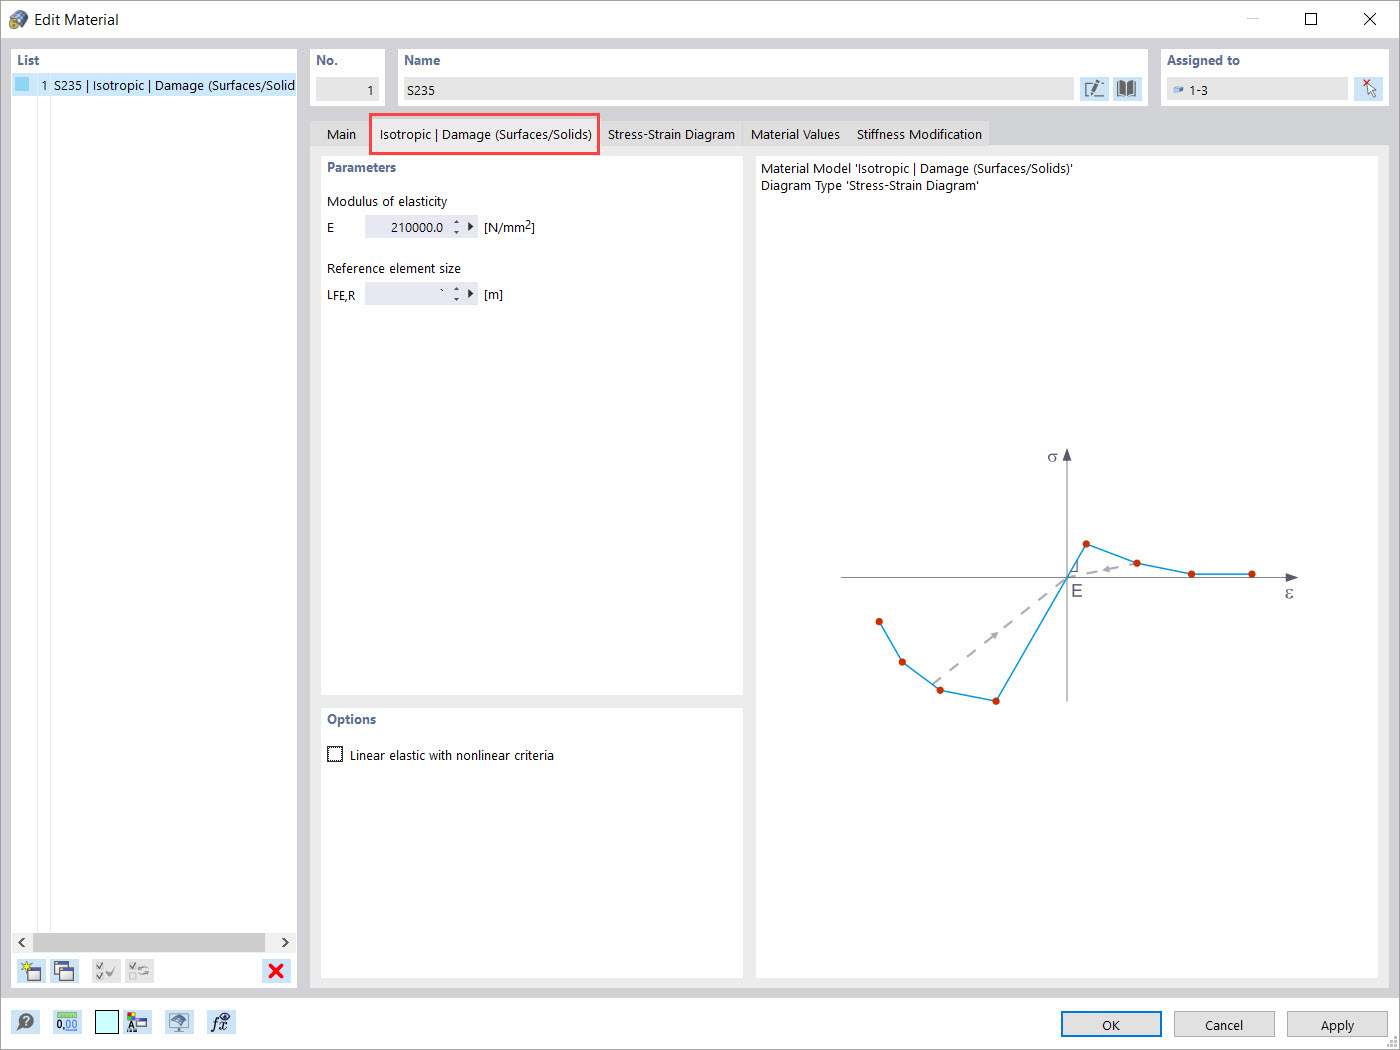This screenshot has height=1050, width=1400.
Task: Open the material library book icon
Action: tap(1127, 89)
